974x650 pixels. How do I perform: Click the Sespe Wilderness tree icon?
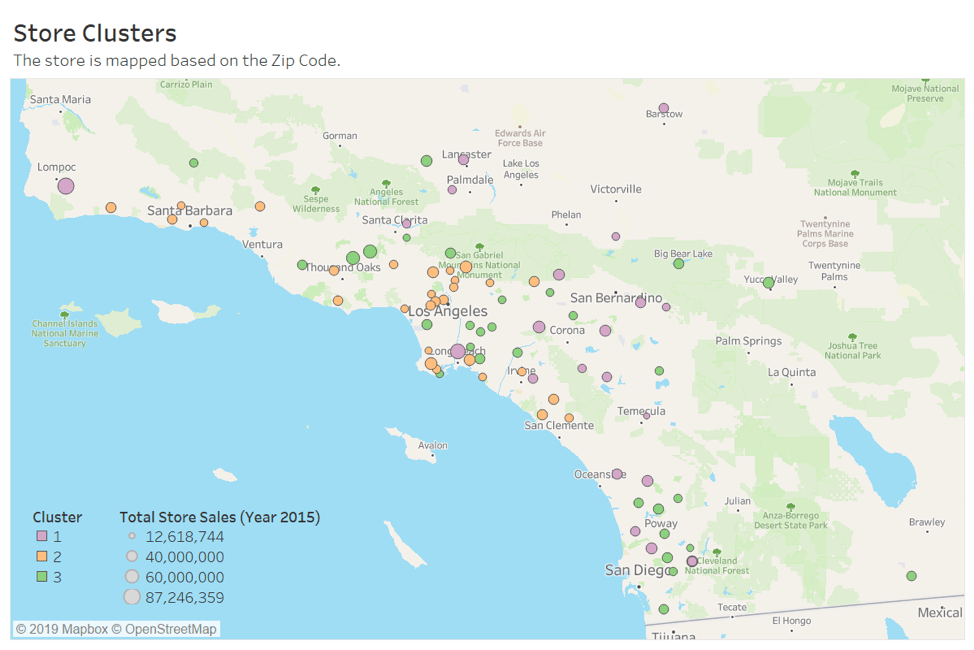click(316, 189)
